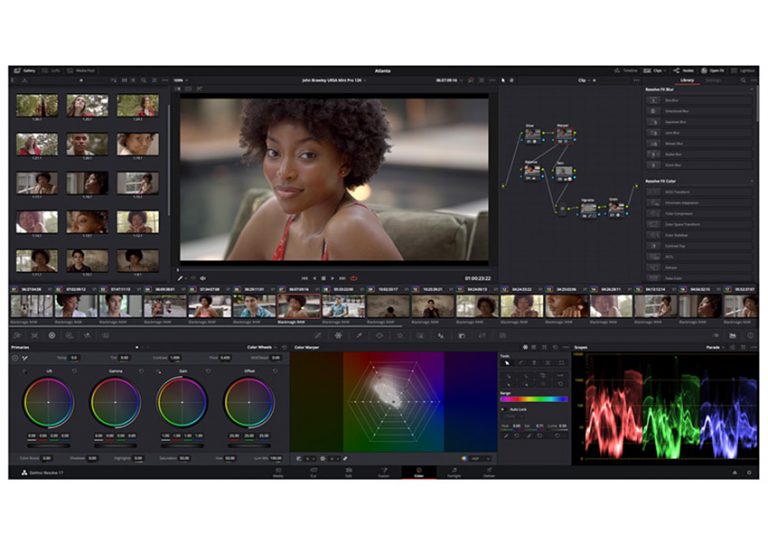Screen dimensions: 768x543
Task: Open the viewer zoom percentage dropdown
Action: pos(181,80)
